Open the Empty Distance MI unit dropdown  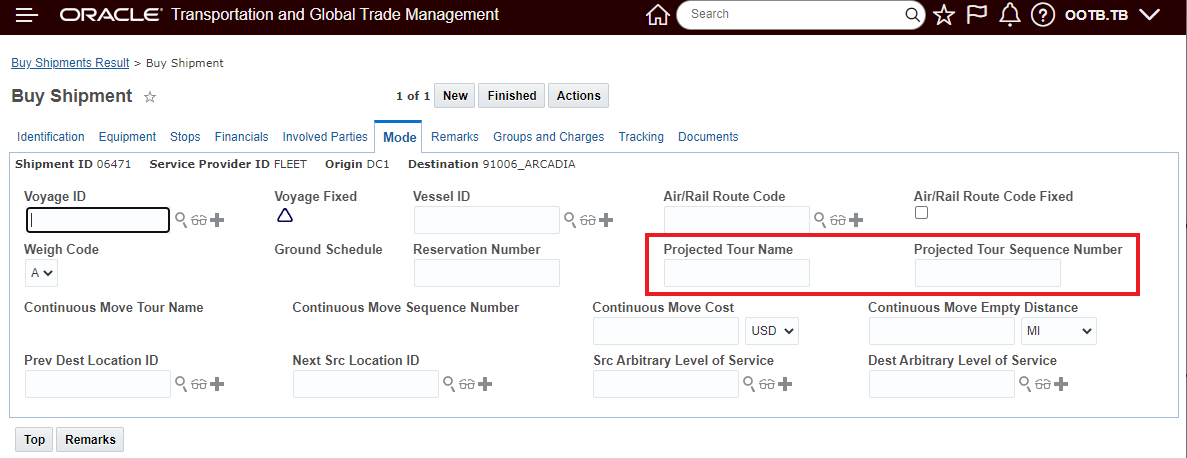coord(1058,330)
